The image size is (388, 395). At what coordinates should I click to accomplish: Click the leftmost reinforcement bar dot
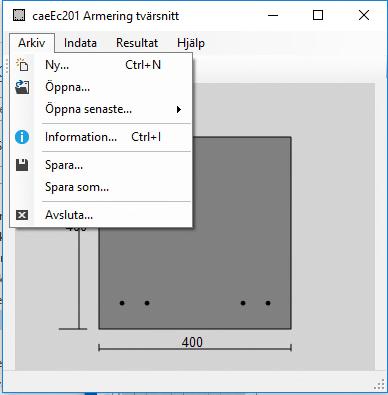tap(122, 303)
